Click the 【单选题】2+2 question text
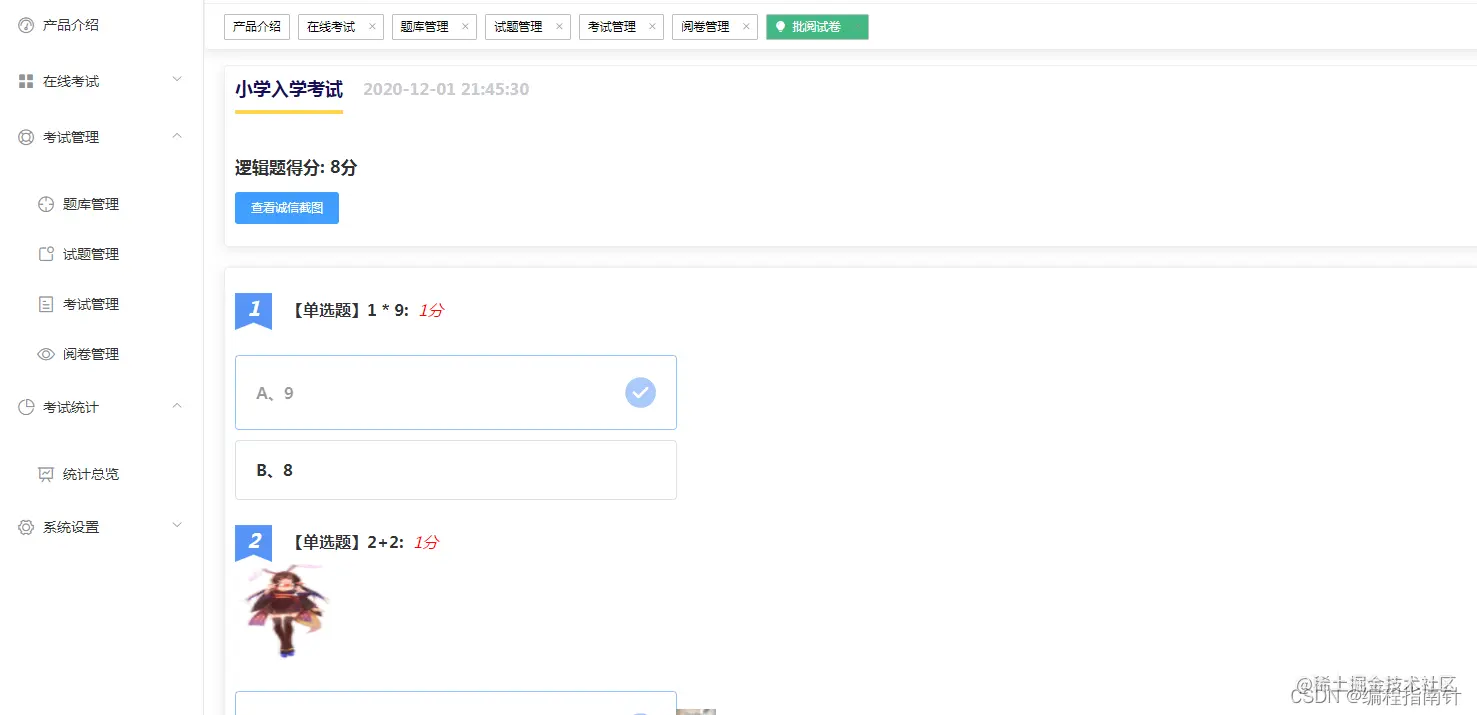Screen dimensions: 1477x715 click(x=346, y=542)
